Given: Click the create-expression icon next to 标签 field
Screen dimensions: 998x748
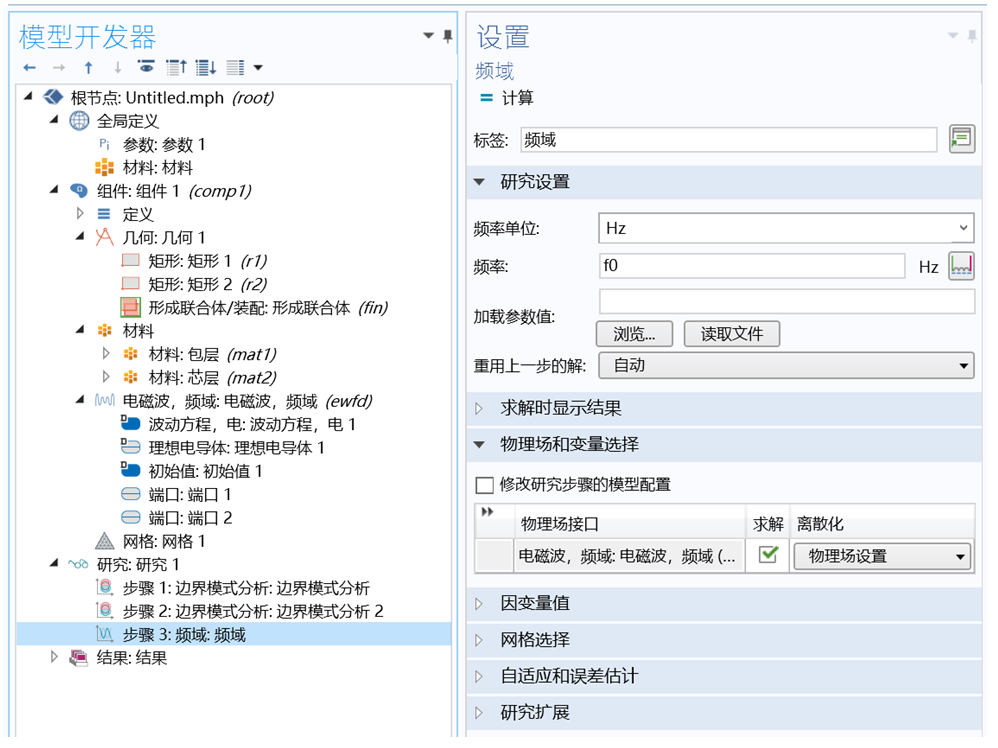Looking at the screenshot, I should coord(961,139).
